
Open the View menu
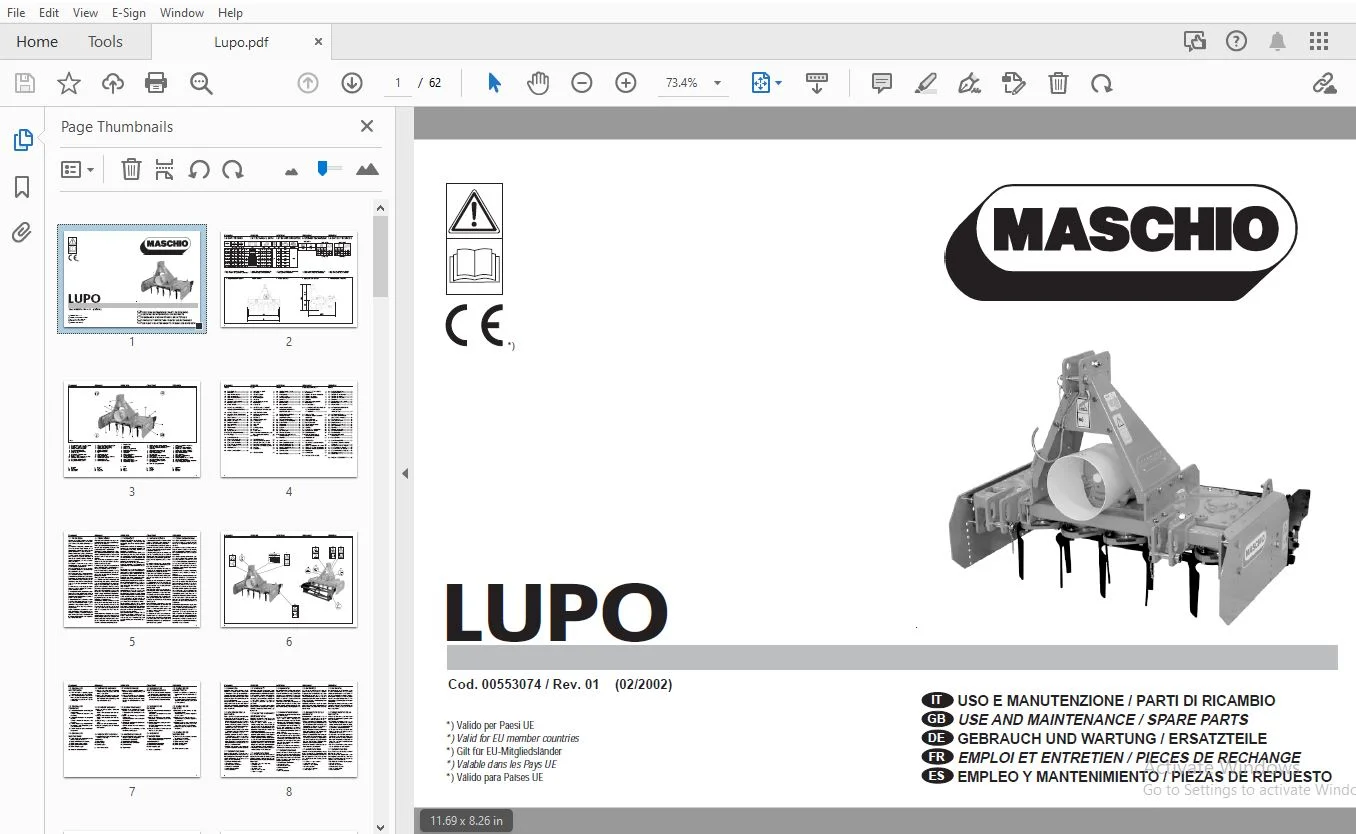click(85, 12)
